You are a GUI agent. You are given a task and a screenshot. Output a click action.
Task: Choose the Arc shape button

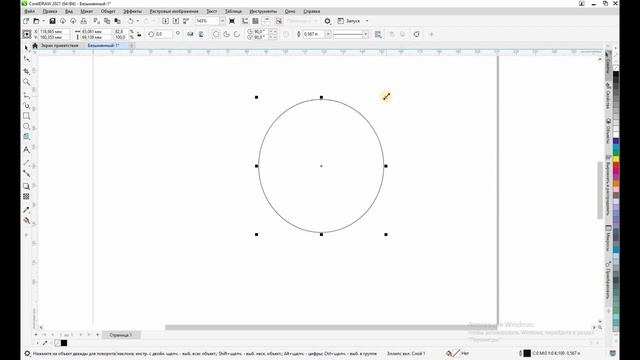coord(237,34)
